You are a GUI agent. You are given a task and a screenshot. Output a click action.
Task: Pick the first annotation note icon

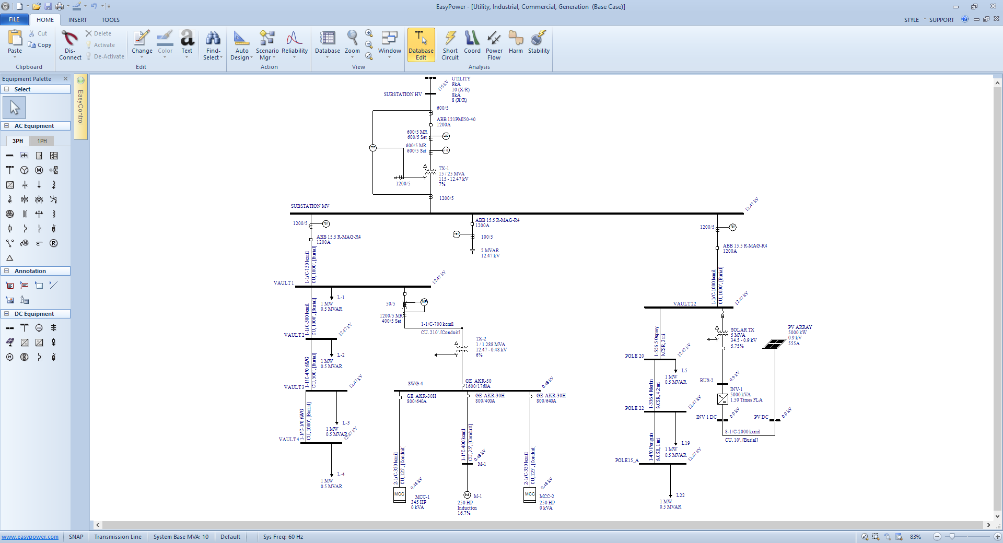click(10, 285)
